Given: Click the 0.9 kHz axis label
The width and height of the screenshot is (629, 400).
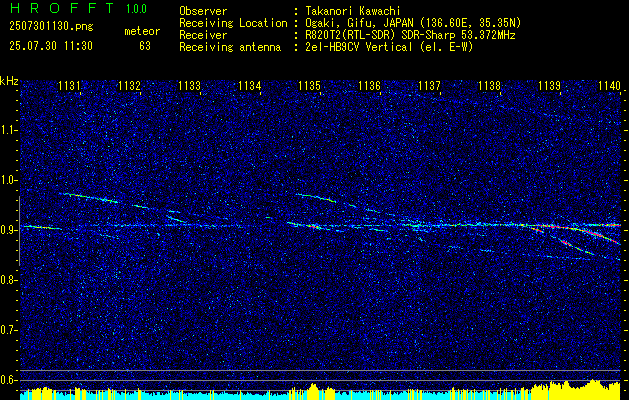Looking at the screenshot, I should coord(8,230).
